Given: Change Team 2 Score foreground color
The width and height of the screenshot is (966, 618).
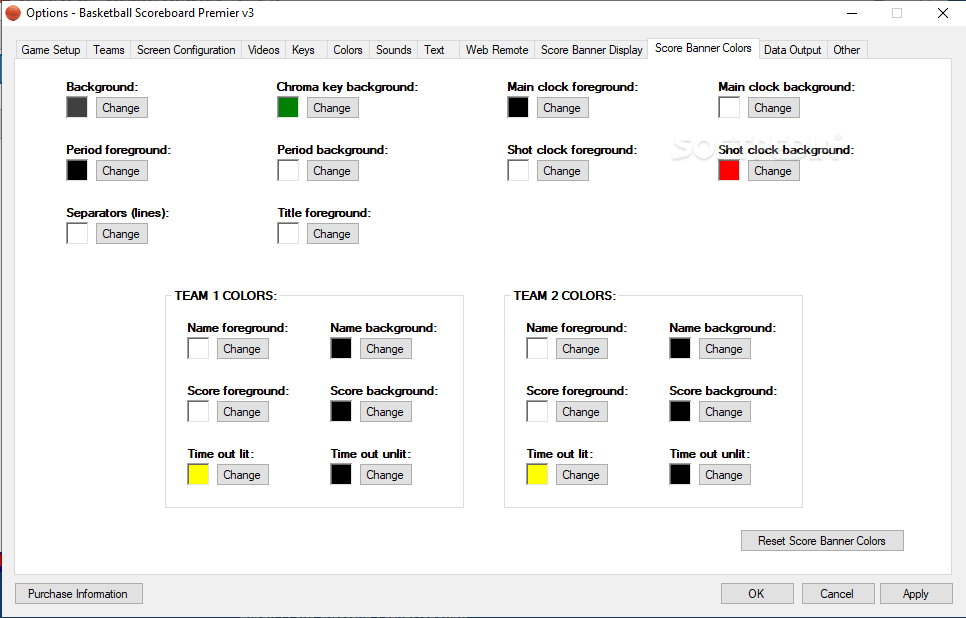Looking at the screenshot, I should click(582, 412).
